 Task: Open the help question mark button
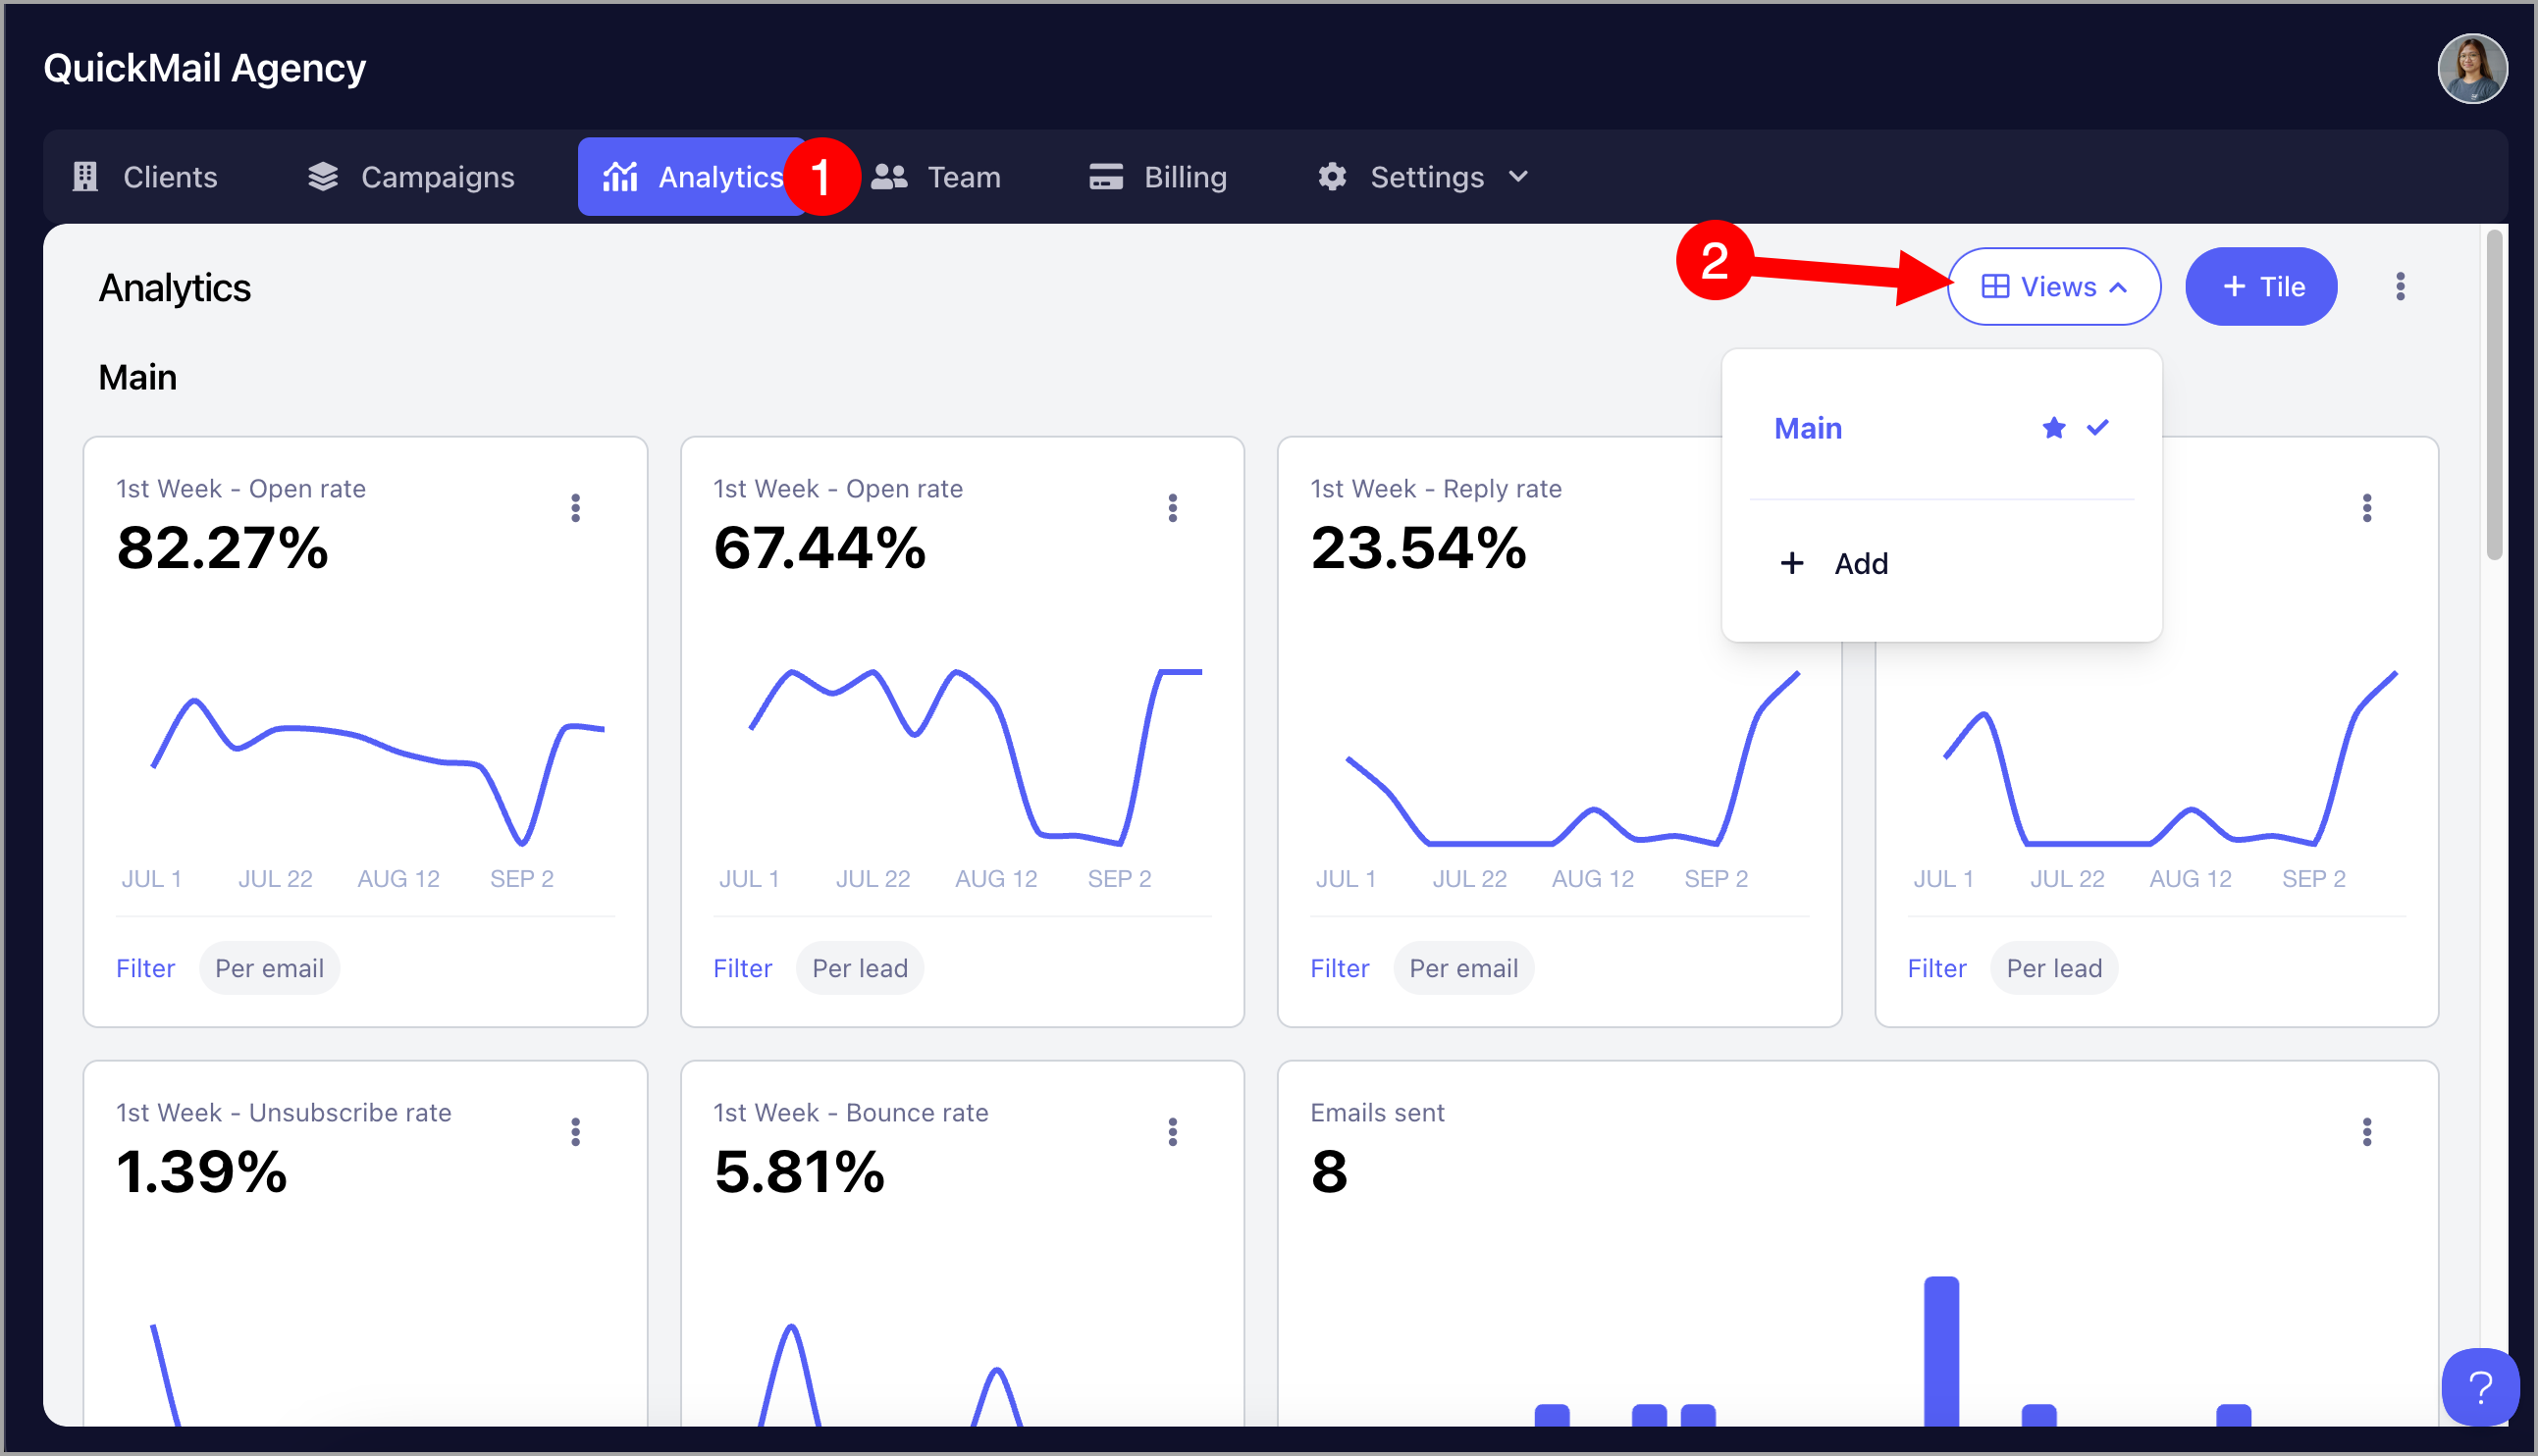pos(2480,1388)
